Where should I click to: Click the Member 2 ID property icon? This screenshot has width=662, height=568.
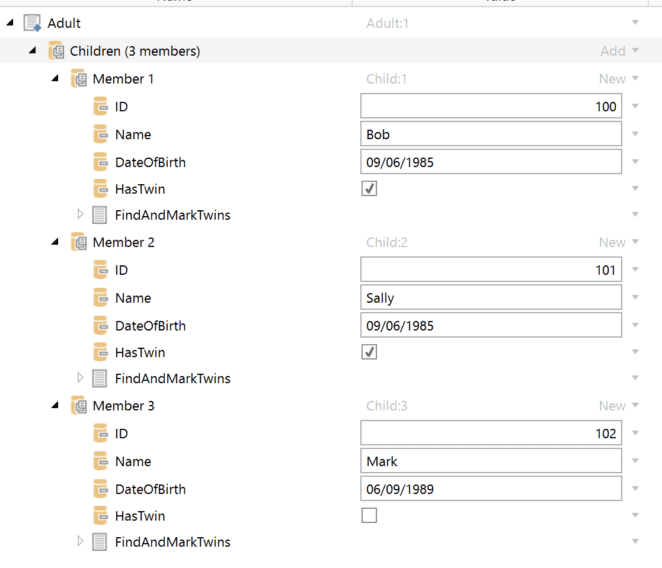(x=101, y=270)
